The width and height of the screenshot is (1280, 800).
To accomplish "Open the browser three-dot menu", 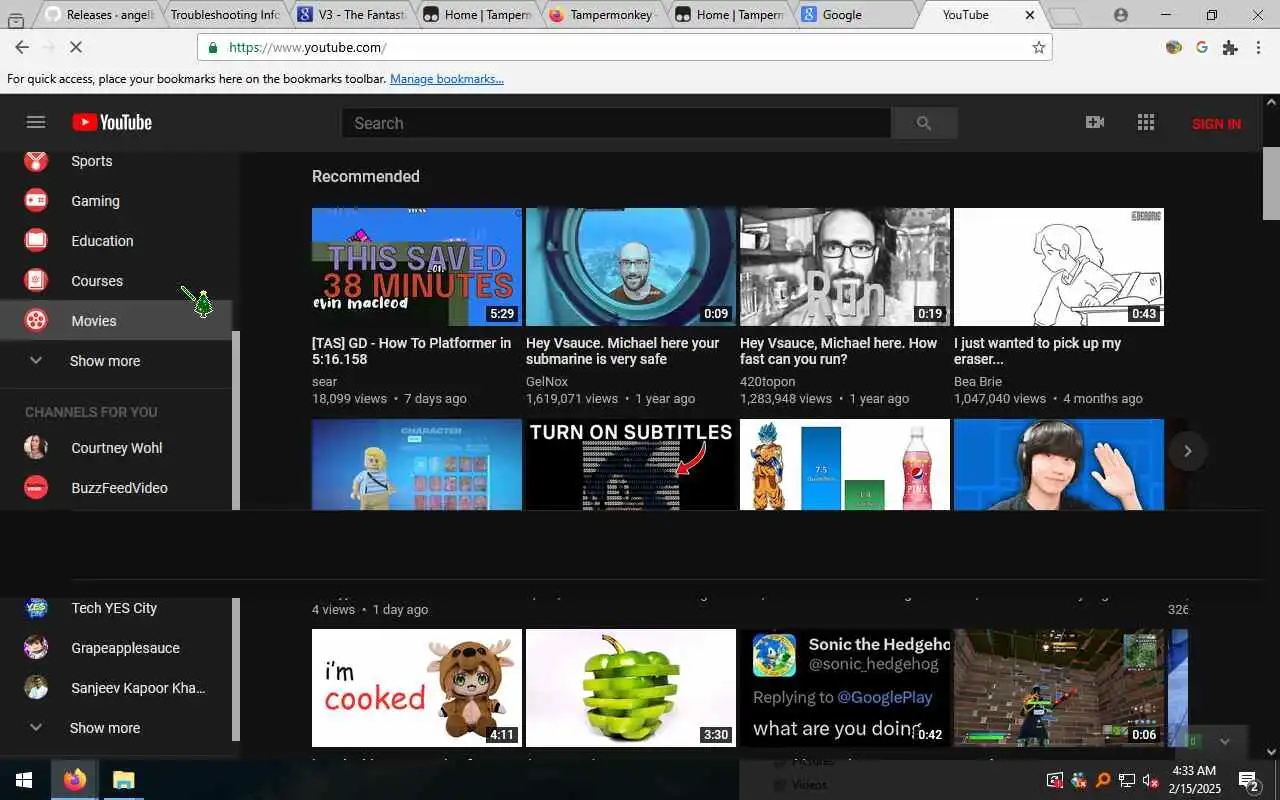I will click(x=1258, y=47).
